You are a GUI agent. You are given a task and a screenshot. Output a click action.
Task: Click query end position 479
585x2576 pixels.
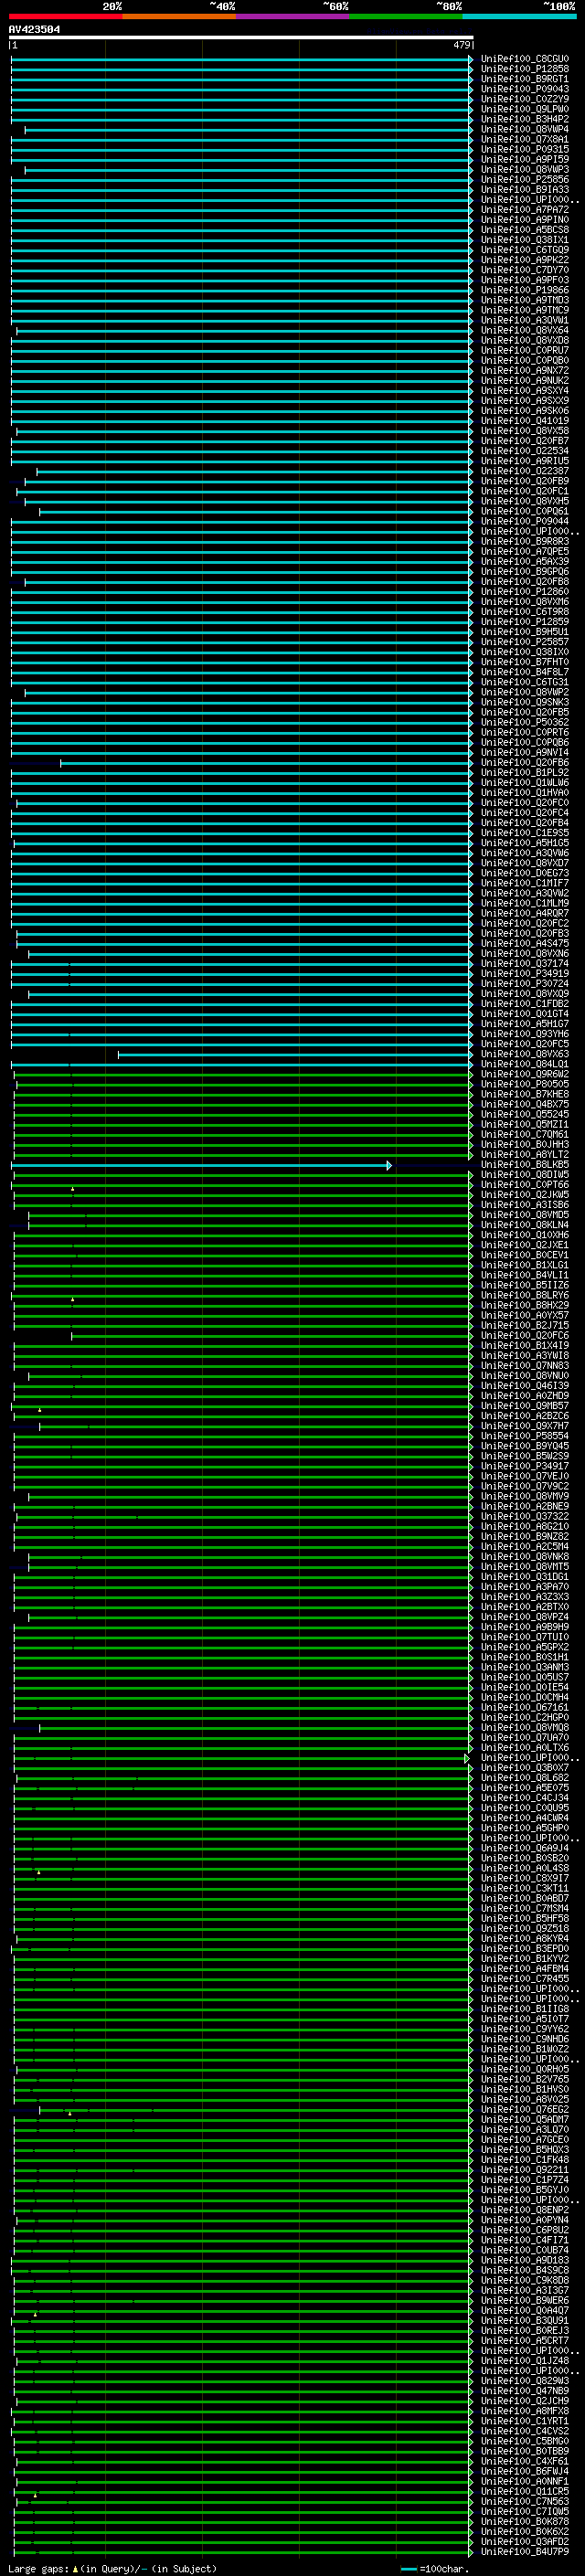461,45
